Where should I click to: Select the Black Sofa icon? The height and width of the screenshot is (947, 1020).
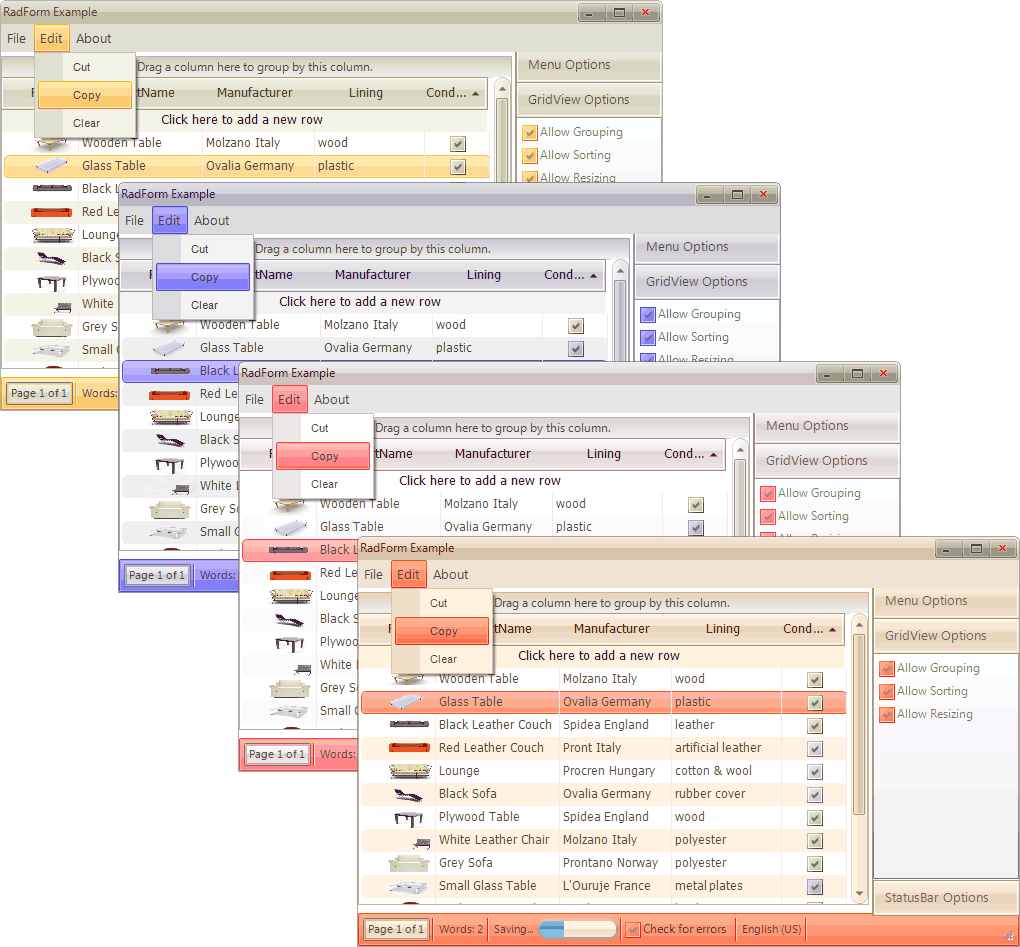pos(408,793)
